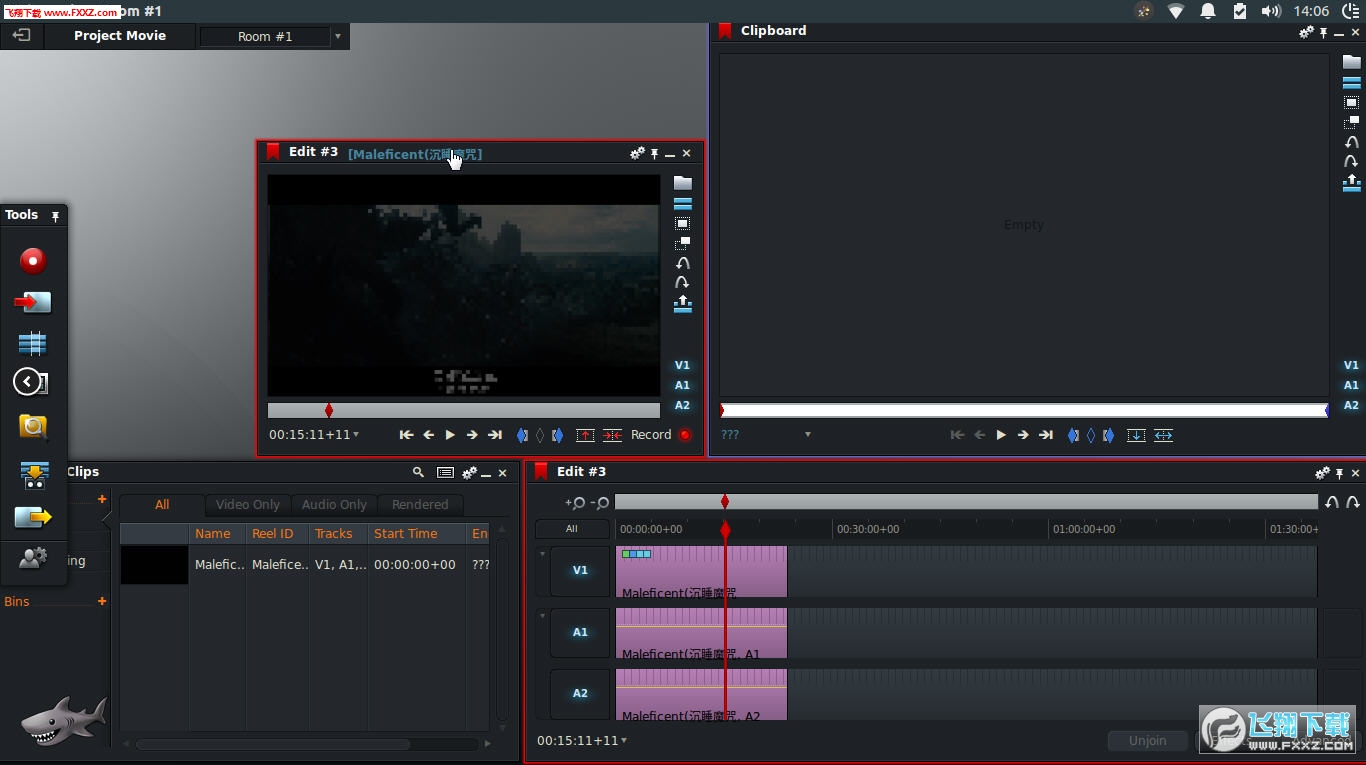Click the replace icon in Clipboard transport
The height and width of the screenshot is (765, 1366).
pyautogui.click(x=1163, y=435)
